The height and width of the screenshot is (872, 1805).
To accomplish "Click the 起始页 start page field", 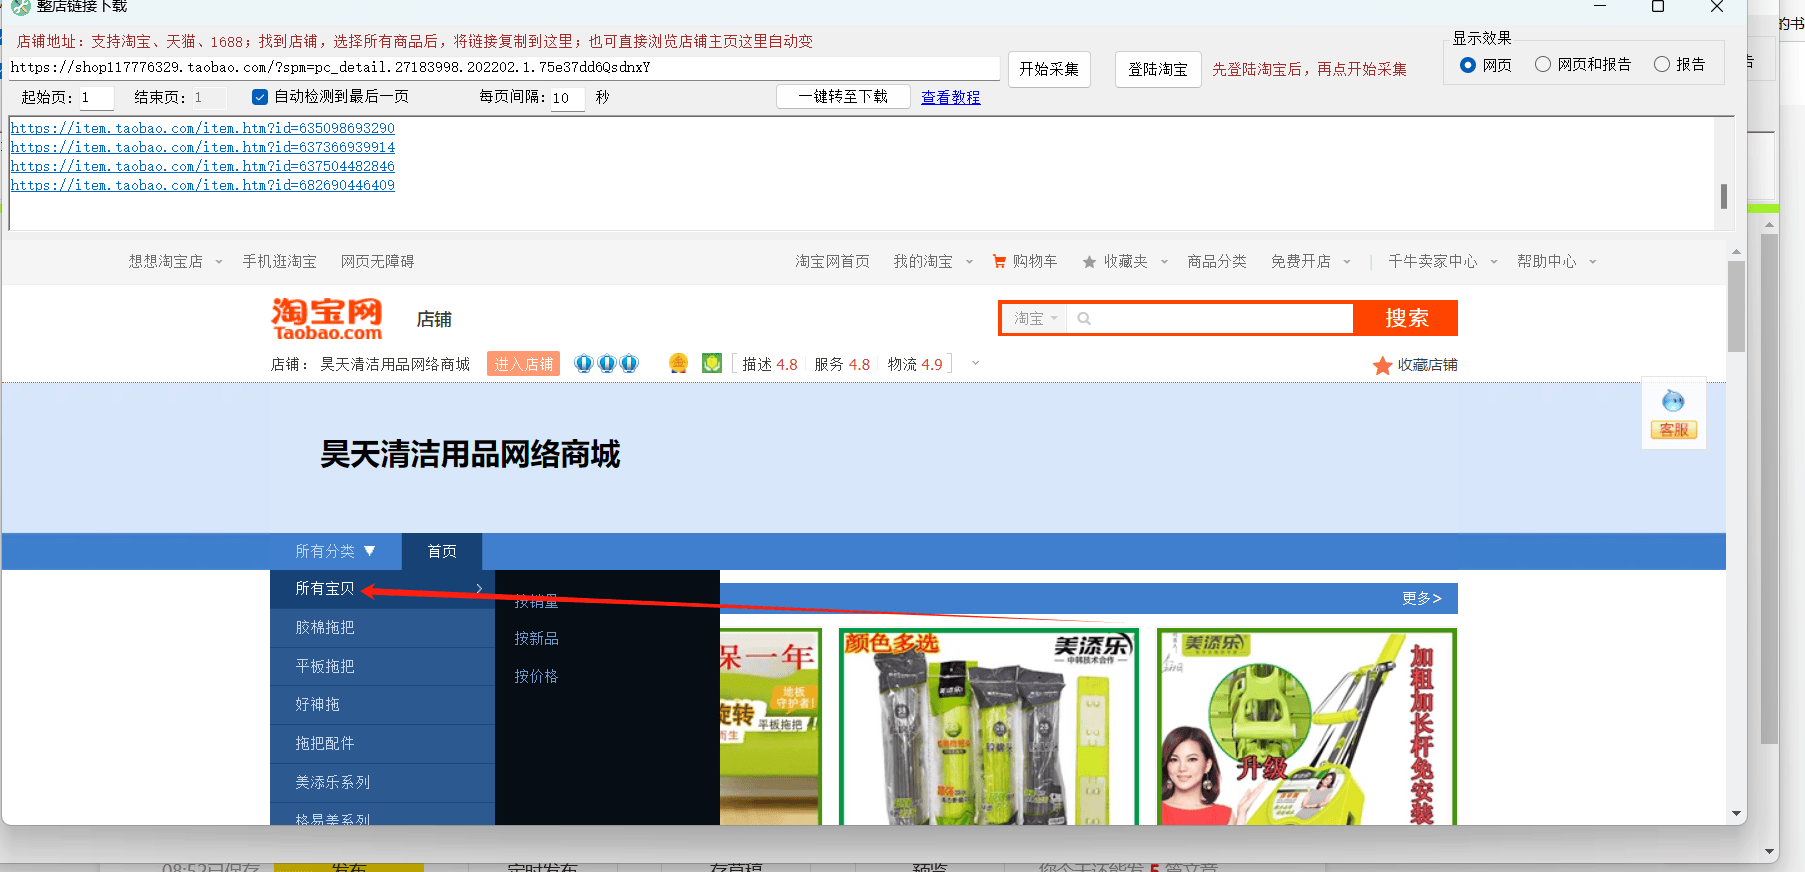I will tap(96, 98).
